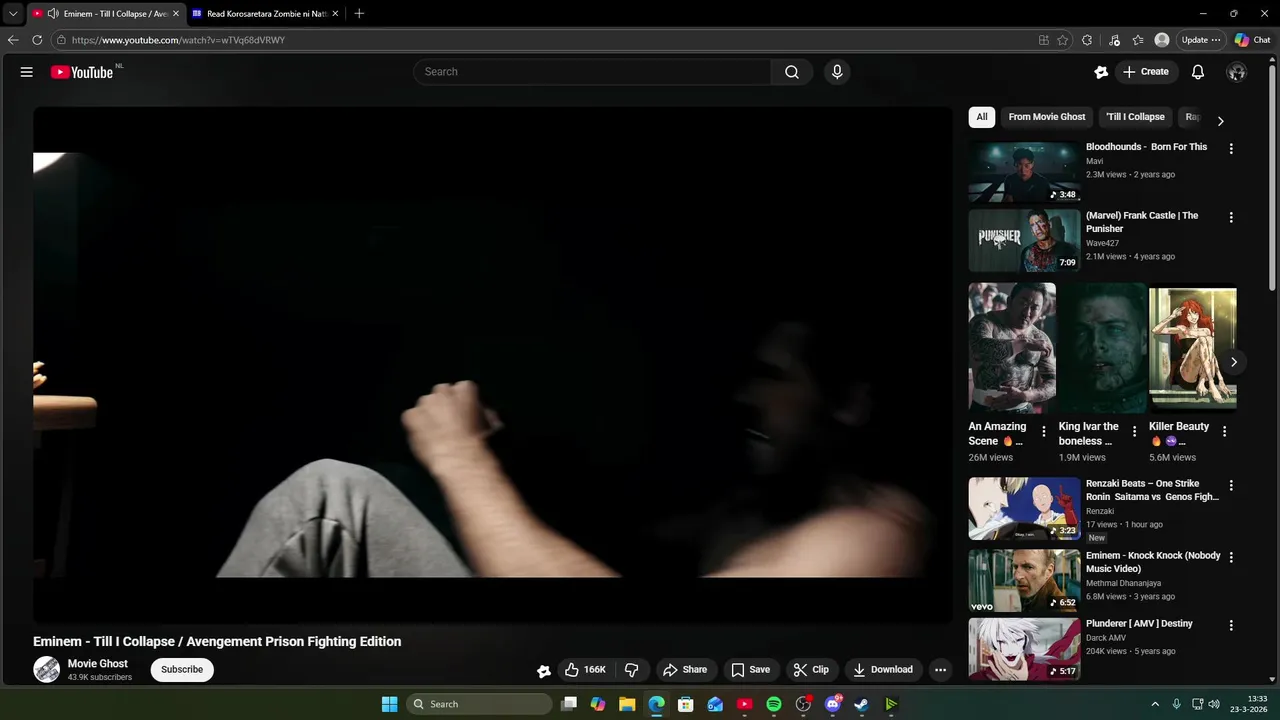Viewport: 1280px width, 720px height.
Task: Click the YouTube search input field
Action: (592, 72)
